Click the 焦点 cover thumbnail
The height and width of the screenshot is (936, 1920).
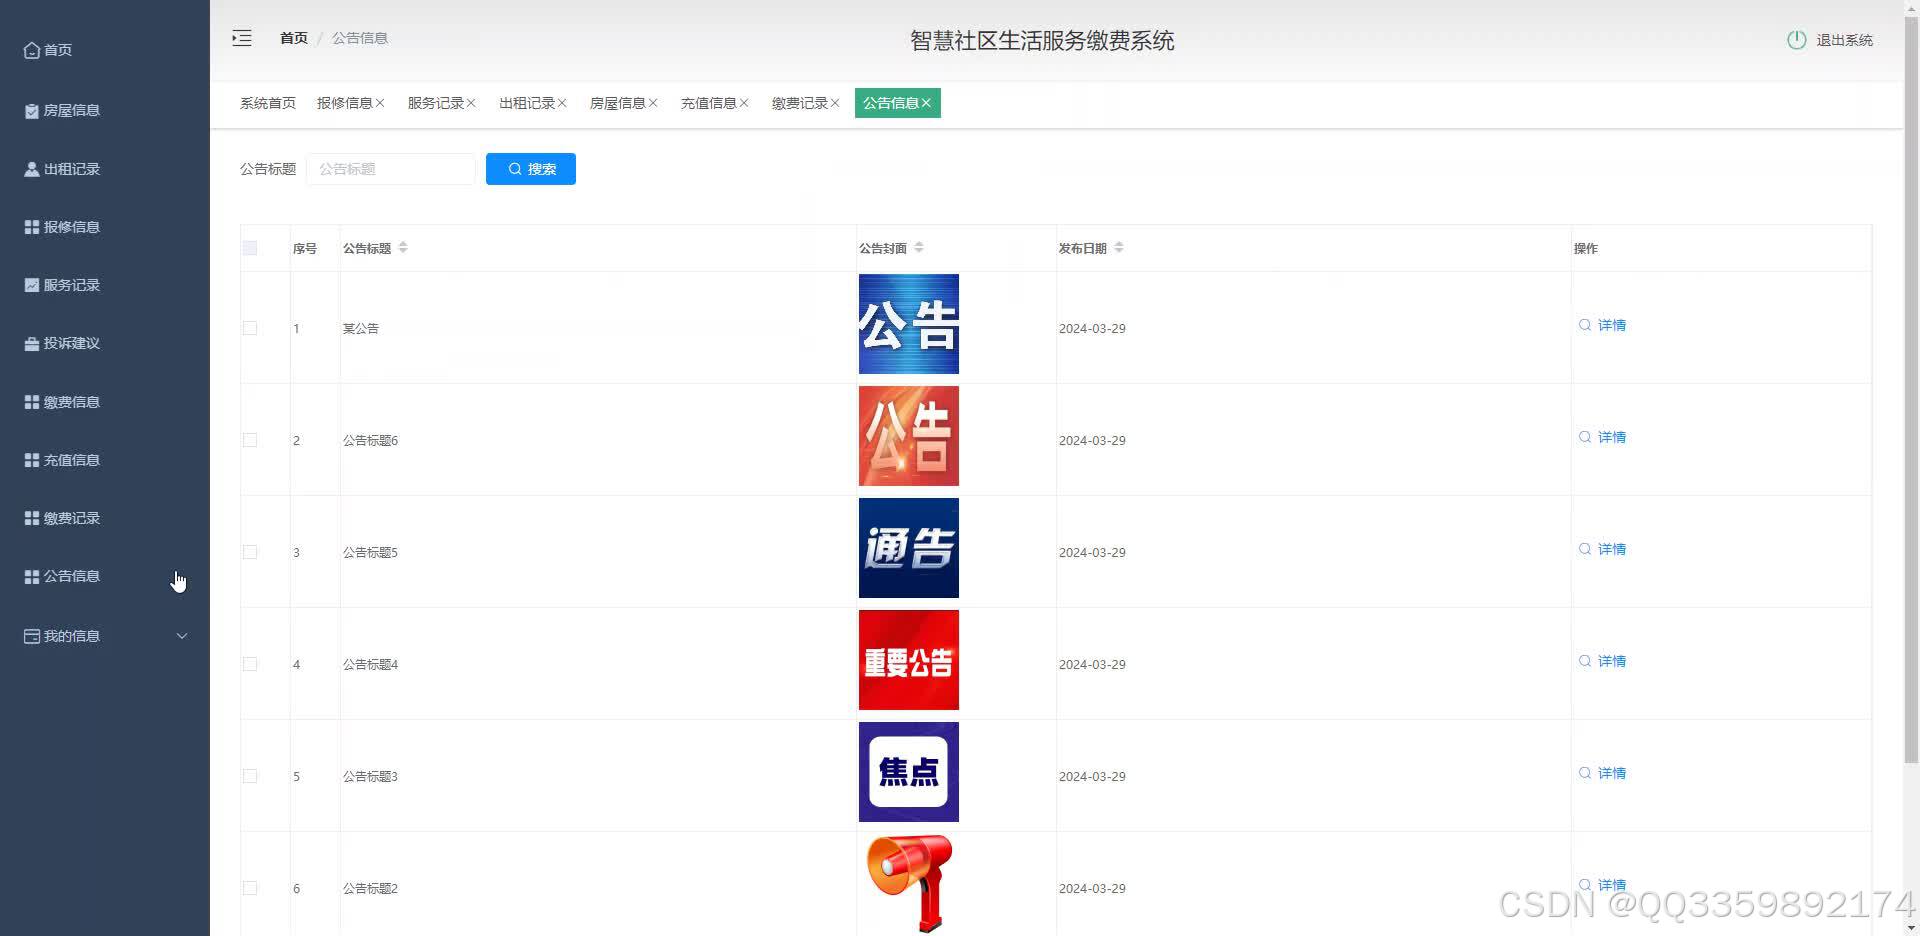909,772
